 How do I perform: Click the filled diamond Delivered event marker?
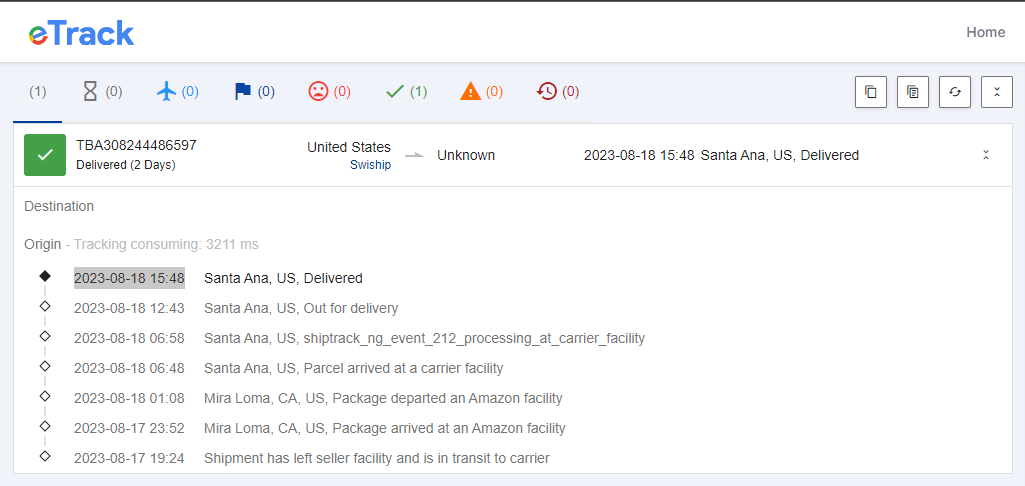coord(44,276)
